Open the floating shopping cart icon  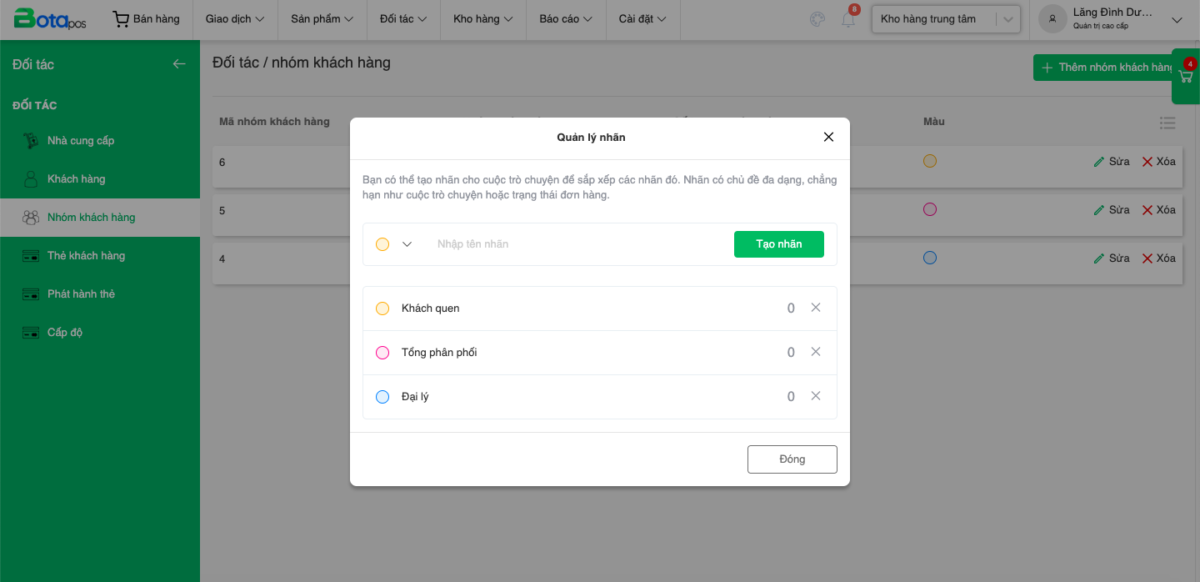pos(1186,78)
